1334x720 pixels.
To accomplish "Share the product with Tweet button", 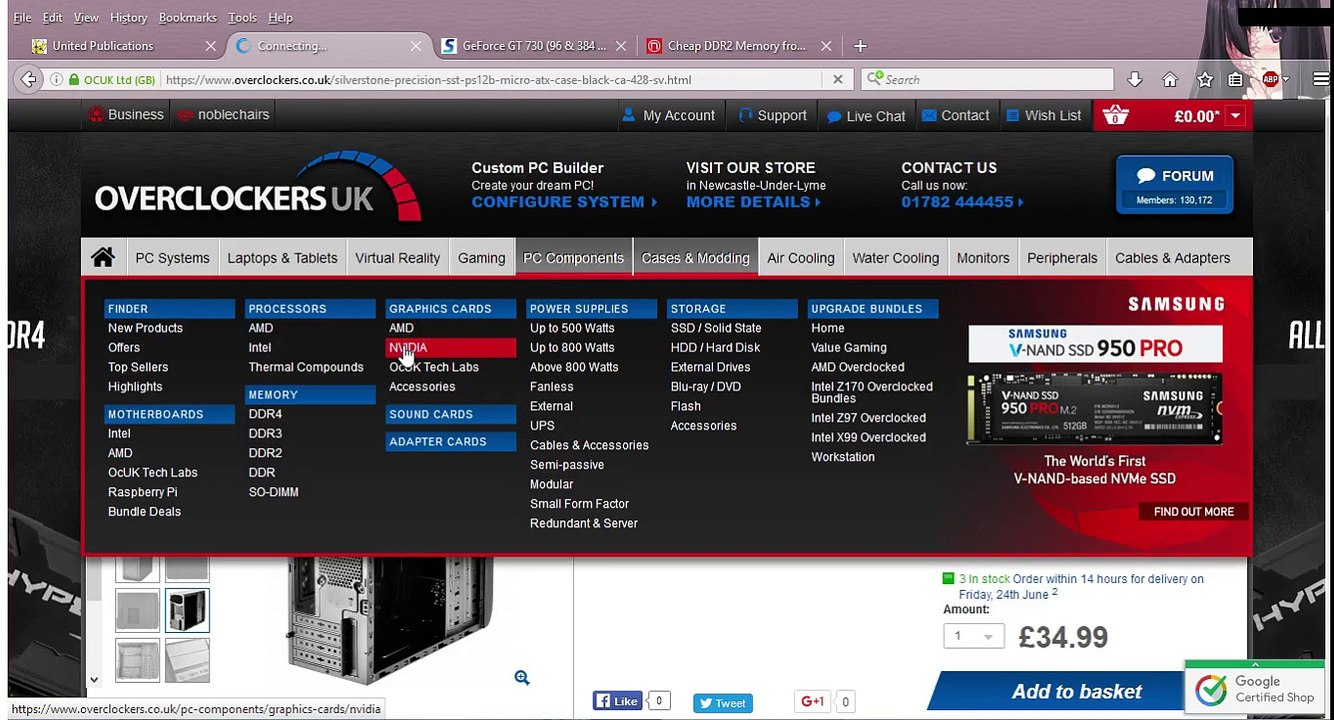I will pyautogui.click(x=722, y=703).
